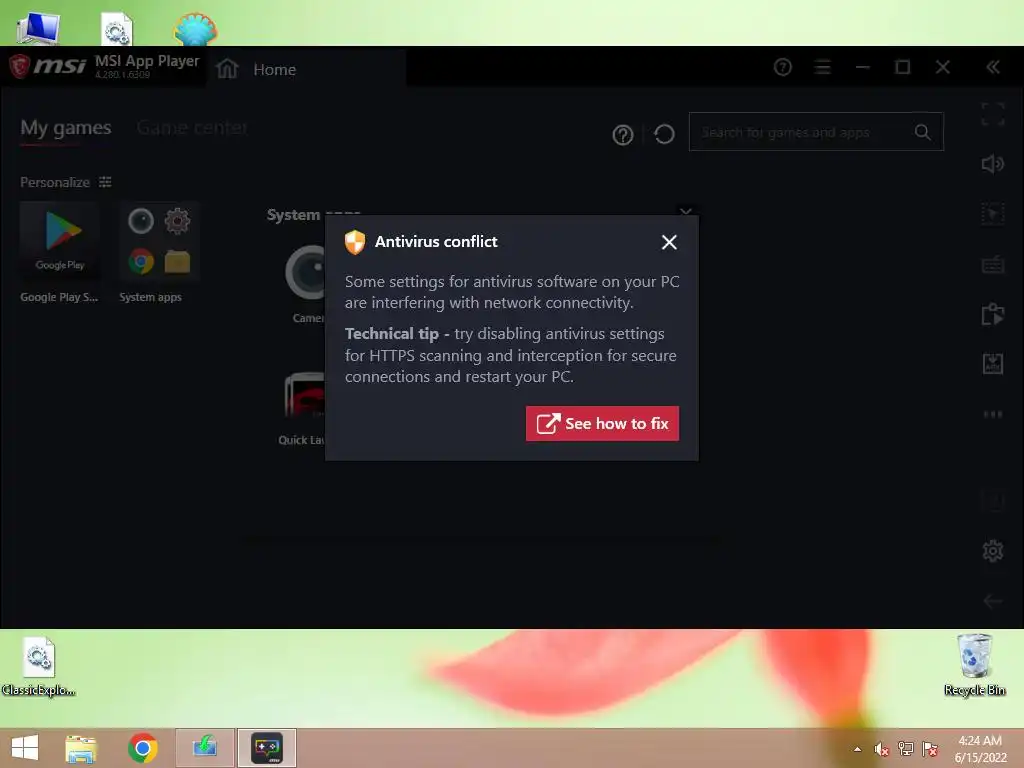Click the MSI logo
Viewport: 1024px width, 768px height.
point(48,66)
